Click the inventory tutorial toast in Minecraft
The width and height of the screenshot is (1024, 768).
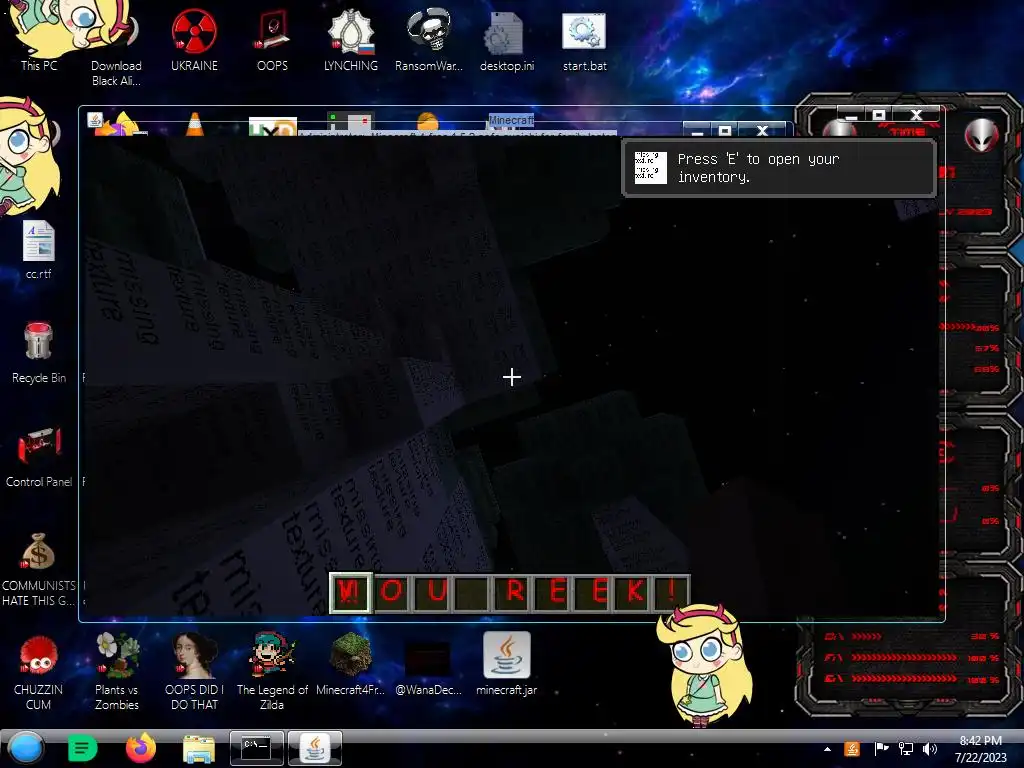tap(778, 168)
